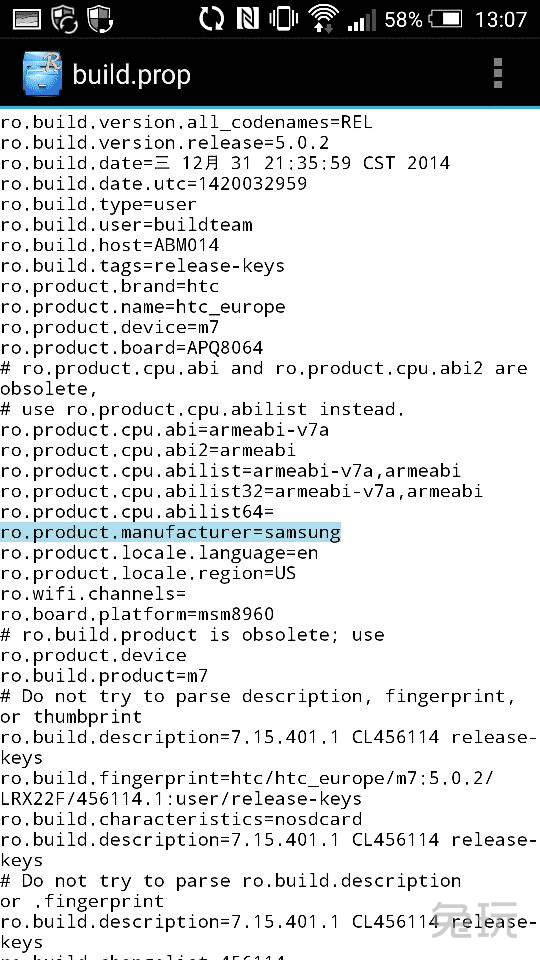Place cursor in highlighted manufacturer=samsung line
Image resolution: width=540 pixels, height=960 pixels.
(170, 533)
